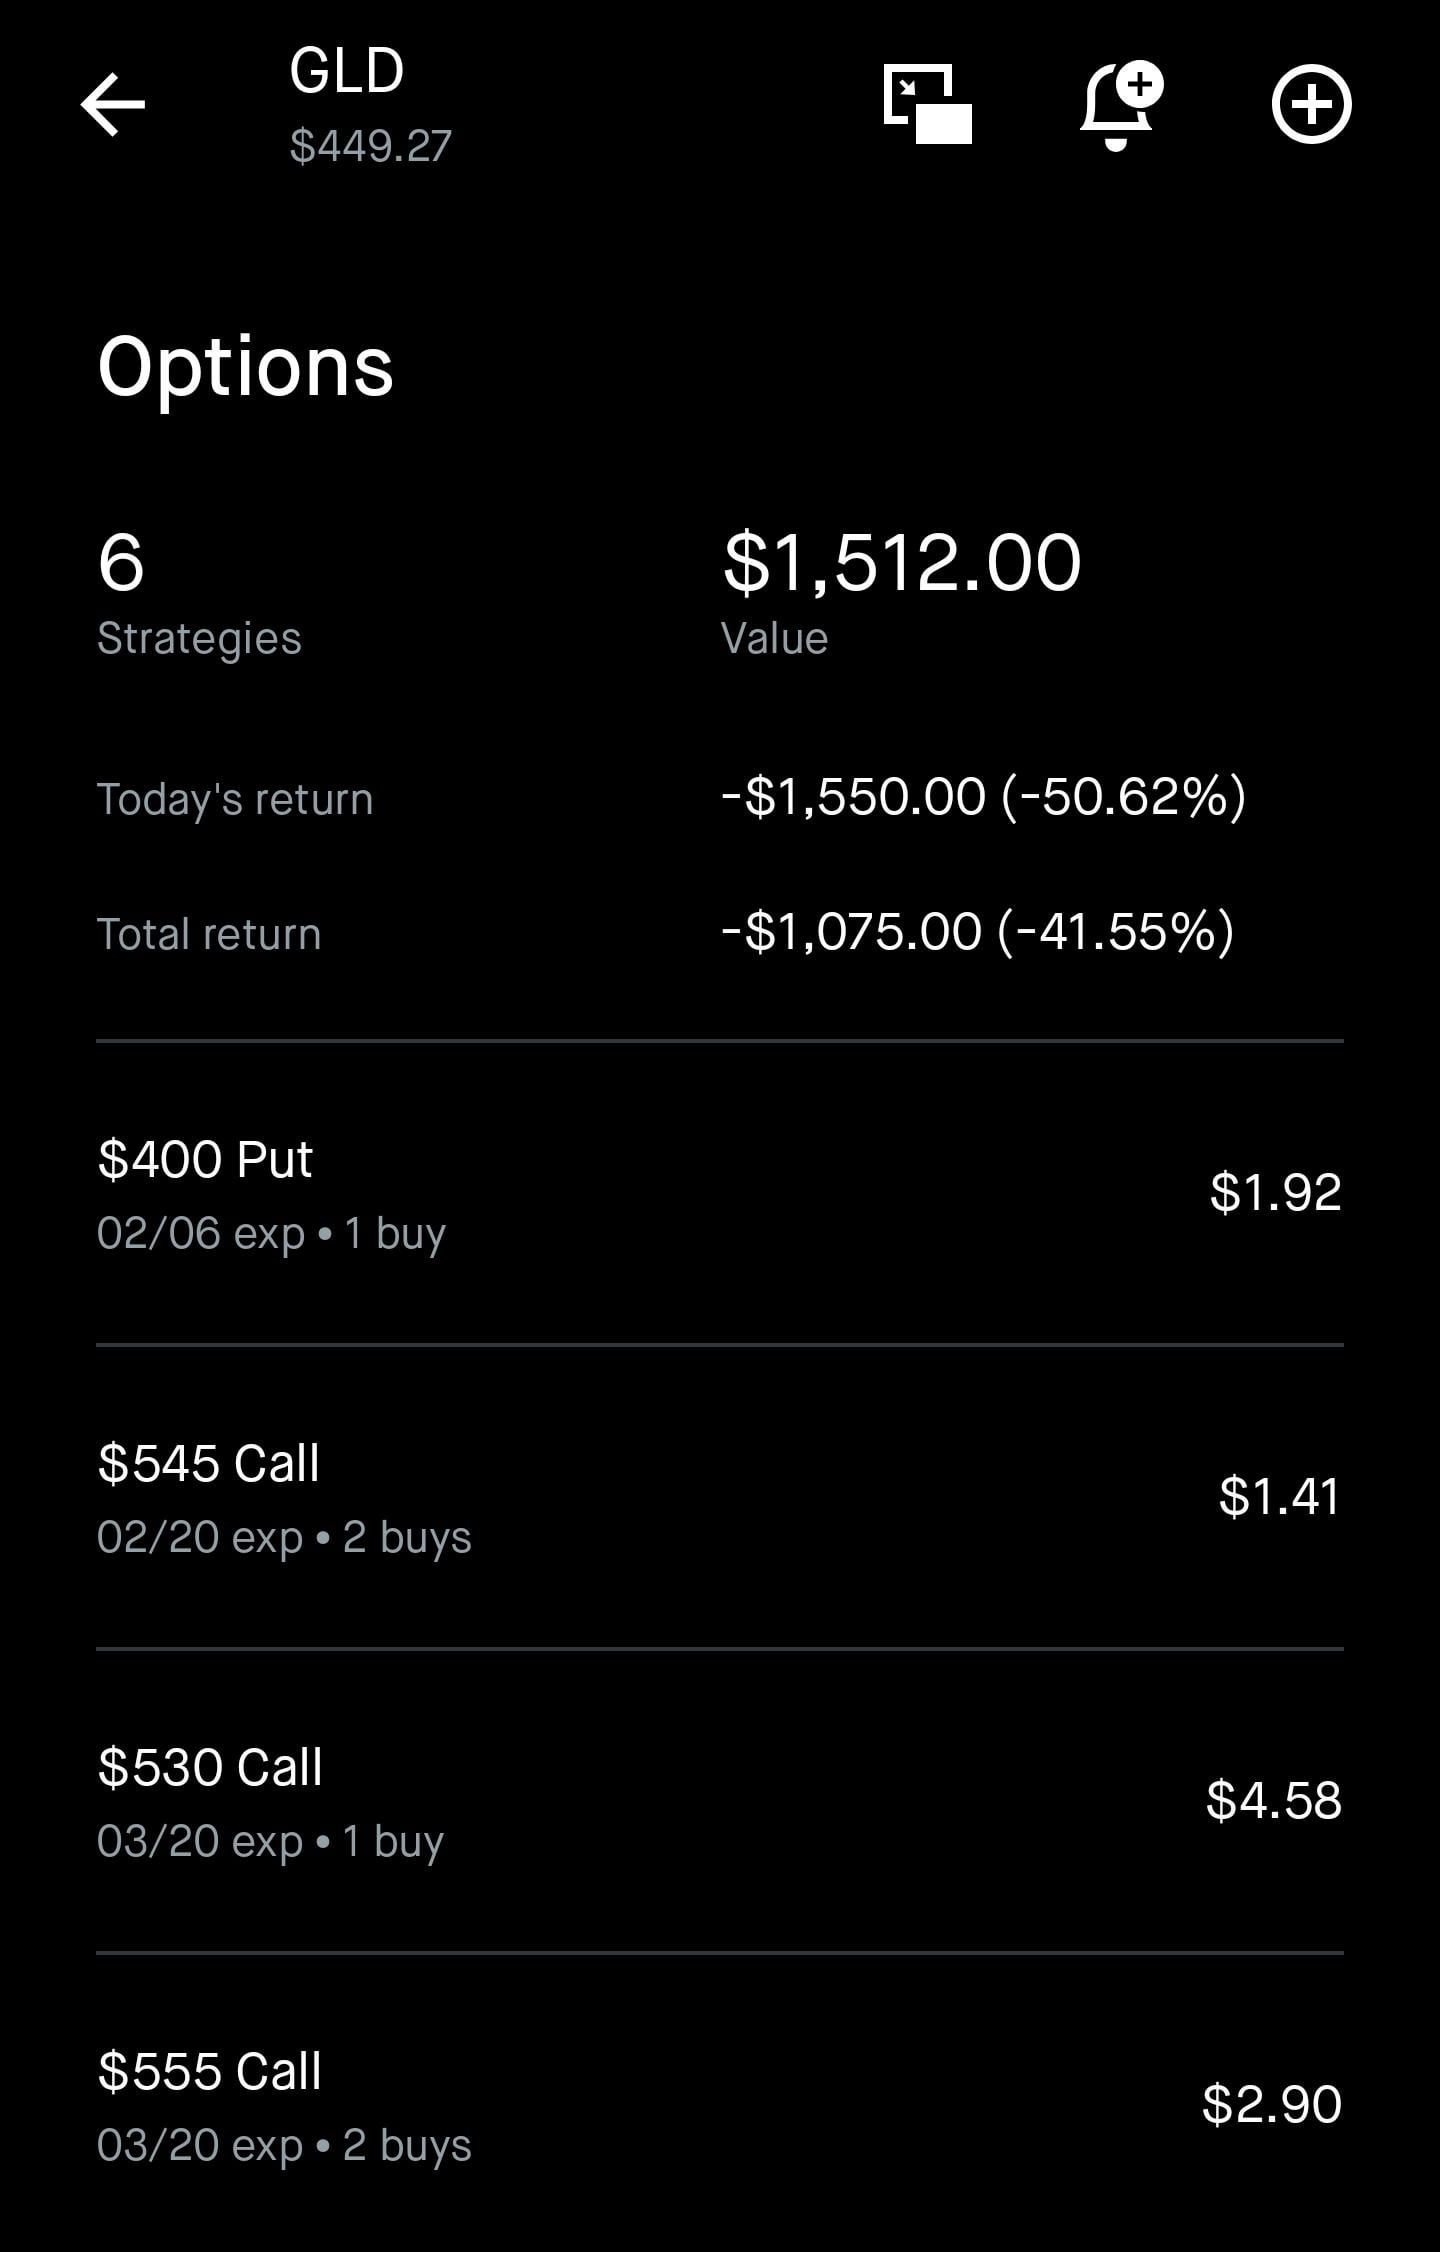Tap the $449.27 GLD share price
Screen dimensions: 1440x2252
371,146
